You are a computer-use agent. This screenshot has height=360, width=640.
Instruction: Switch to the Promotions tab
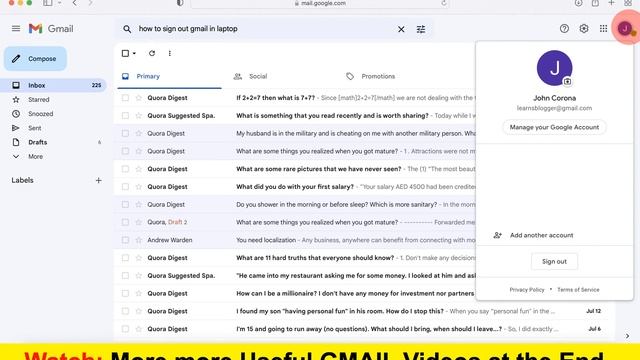pyautogui.click(x=378, y=76)
